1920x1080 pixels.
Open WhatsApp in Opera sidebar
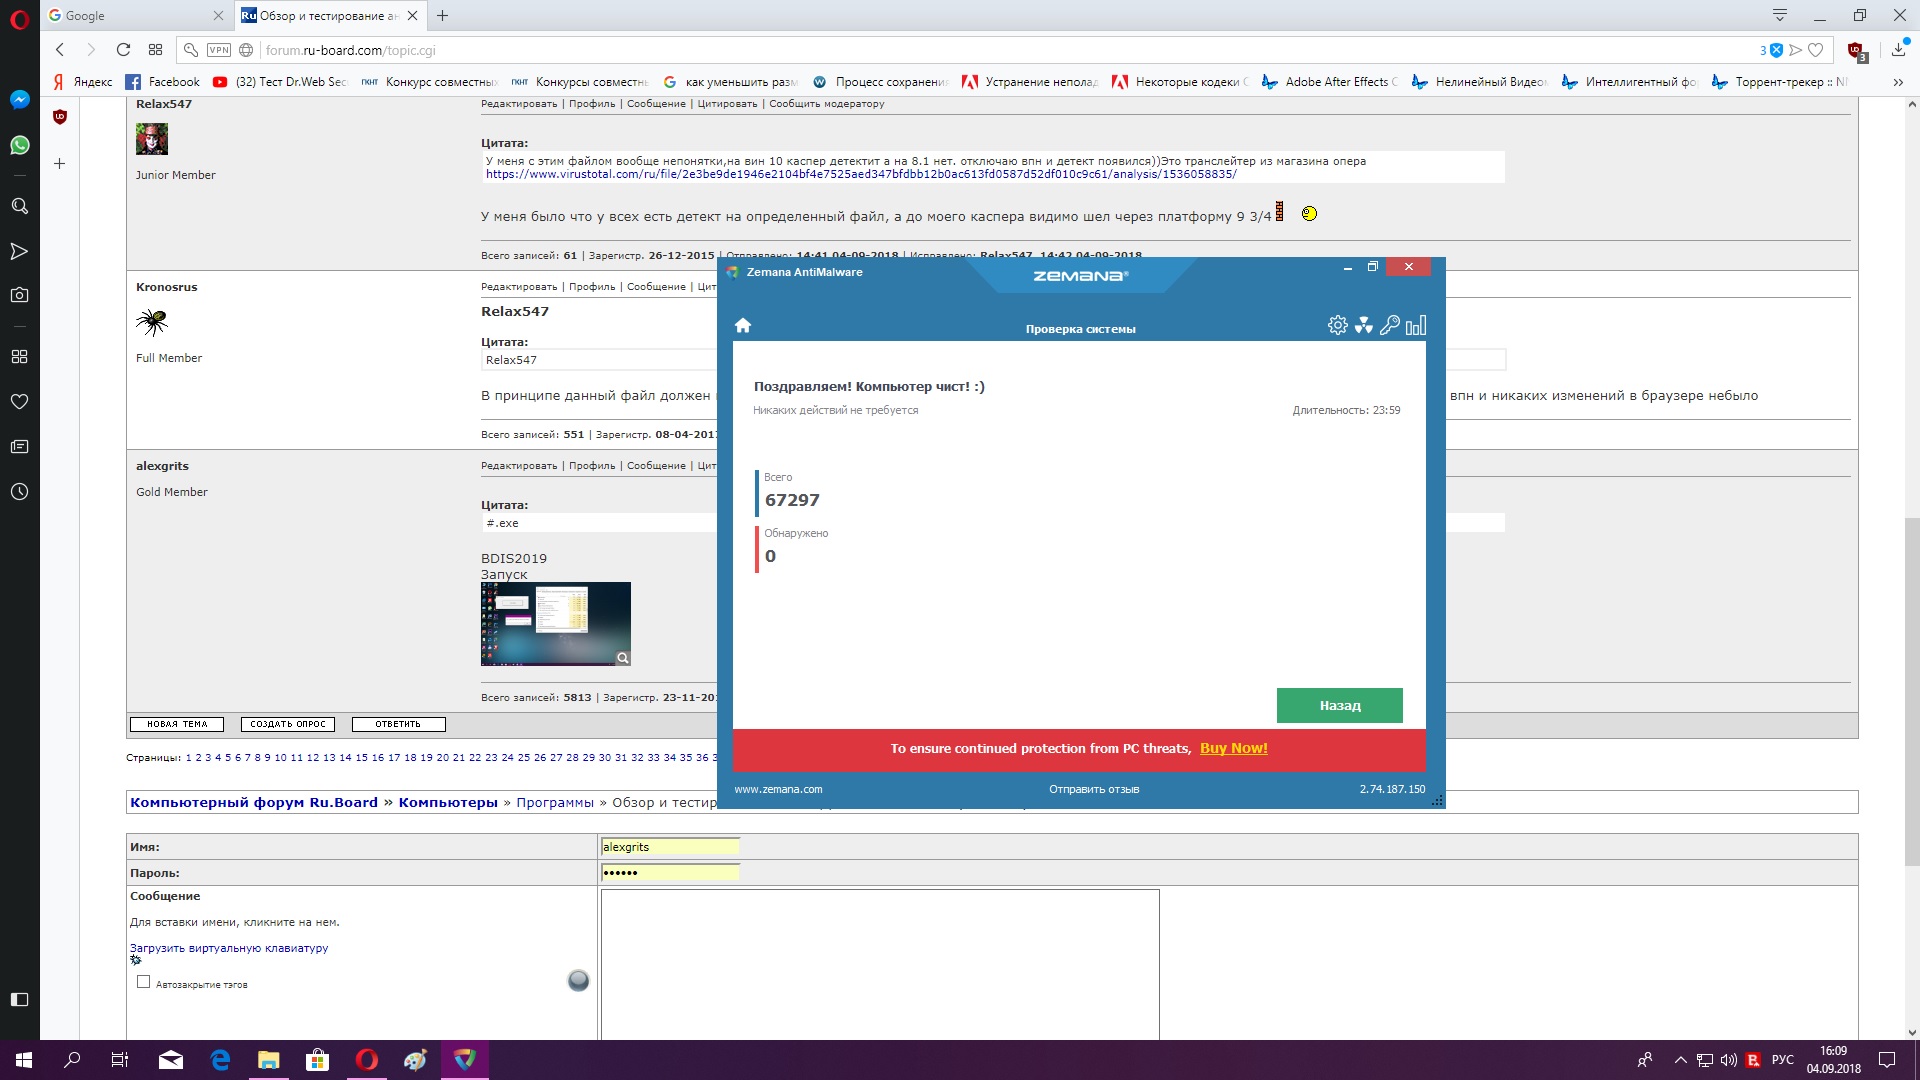click(19, 145)
